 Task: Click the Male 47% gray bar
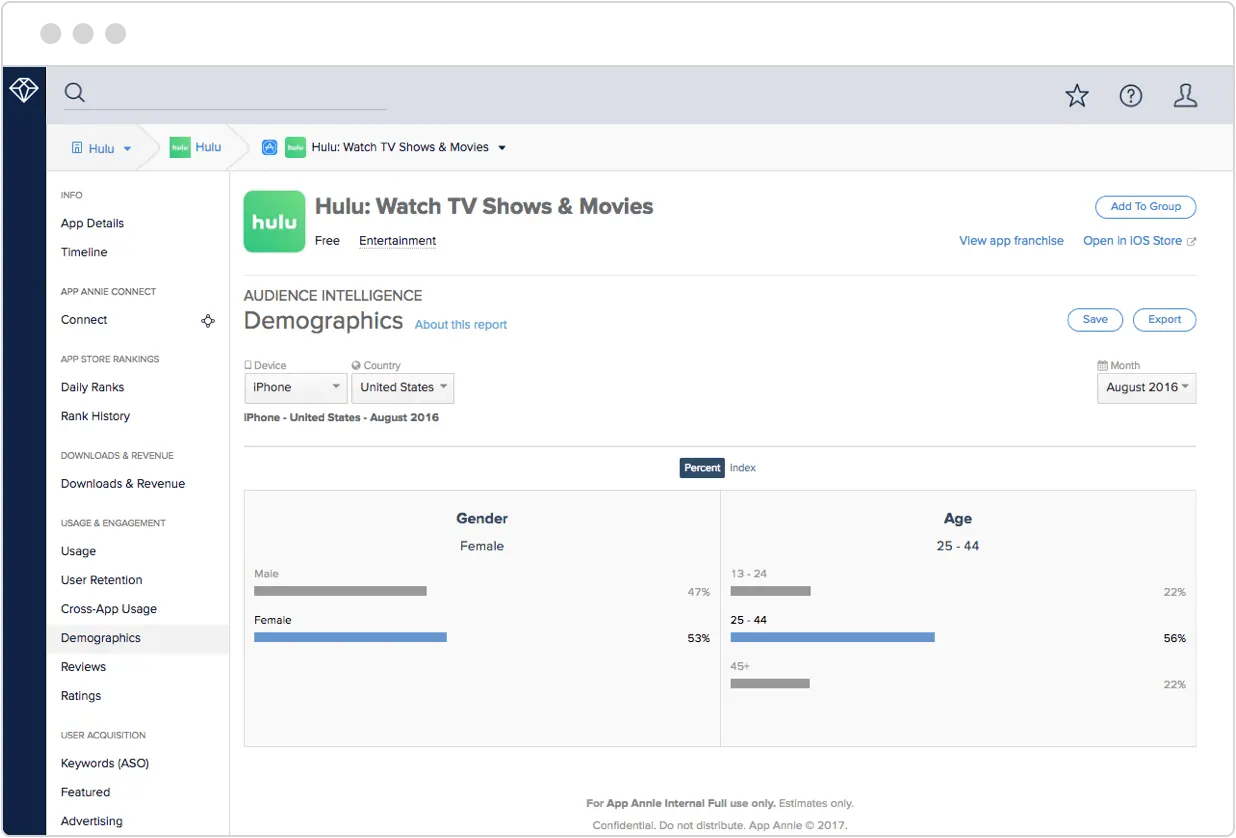[x=340, y=592]
